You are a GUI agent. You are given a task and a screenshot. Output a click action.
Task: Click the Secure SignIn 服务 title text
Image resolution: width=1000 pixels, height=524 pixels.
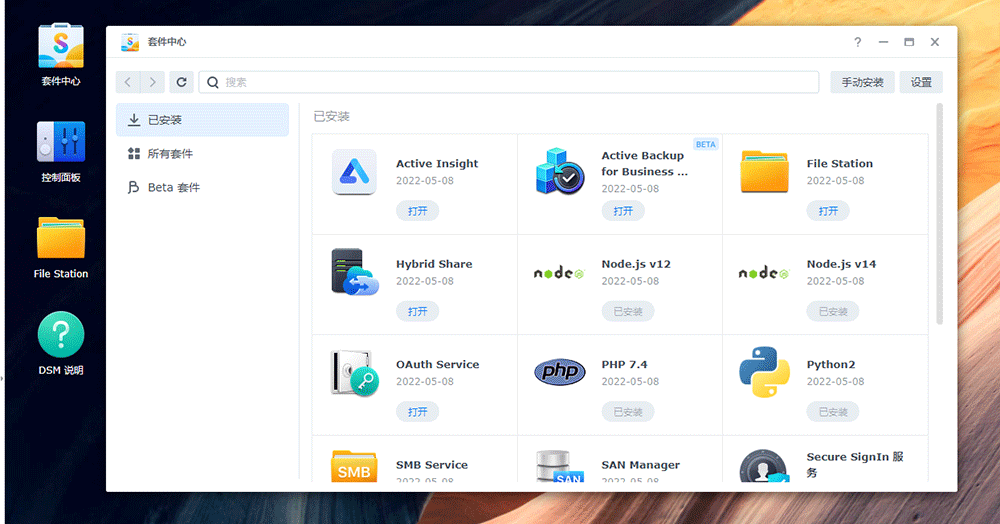[855, 465]
